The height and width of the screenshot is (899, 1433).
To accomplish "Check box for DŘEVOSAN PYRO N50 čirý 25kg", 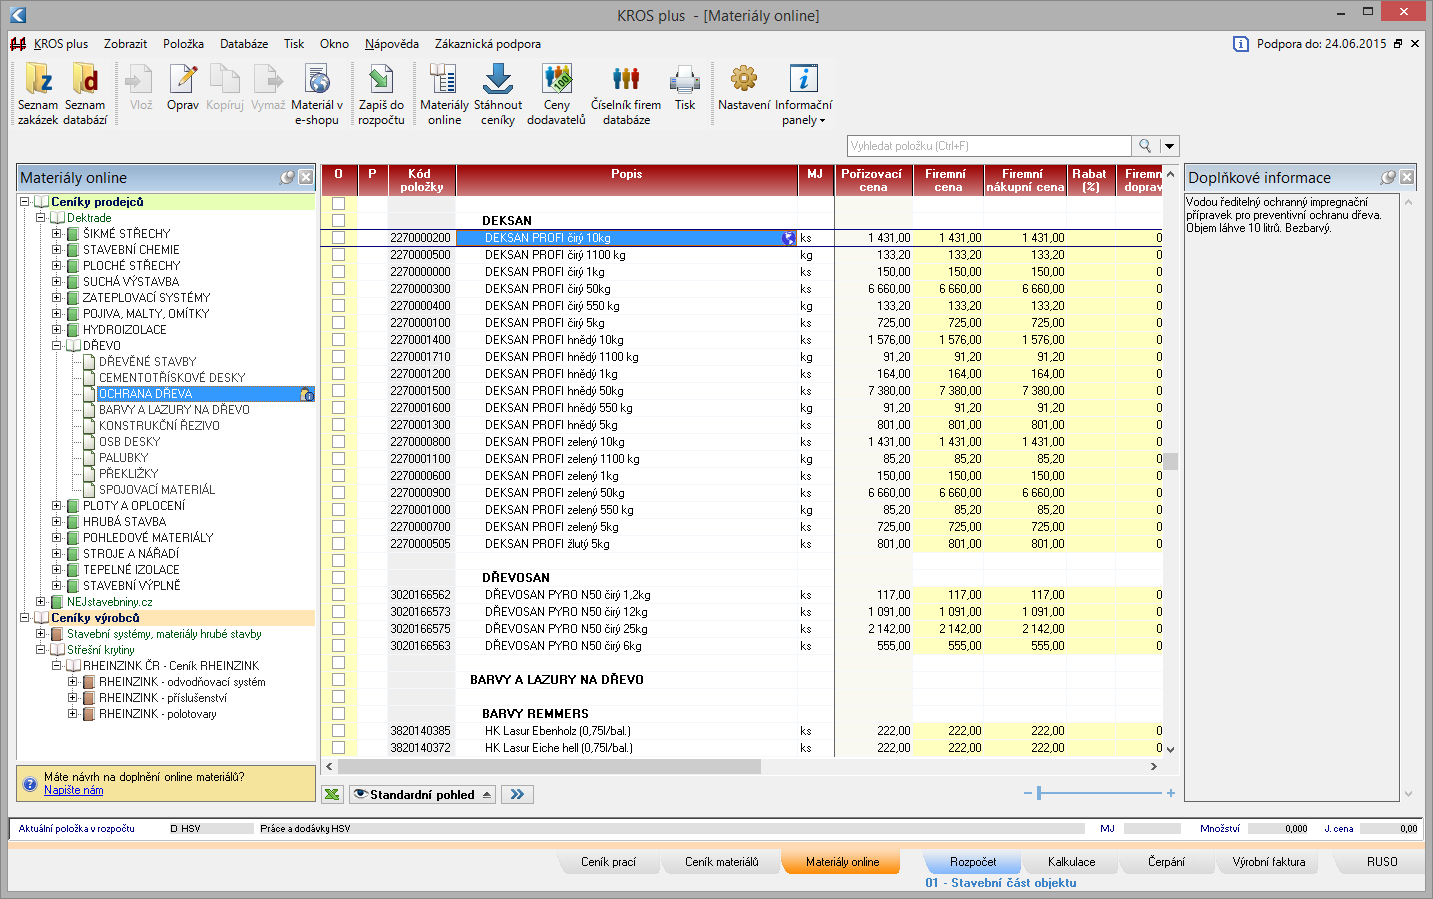I will [338, 629].
